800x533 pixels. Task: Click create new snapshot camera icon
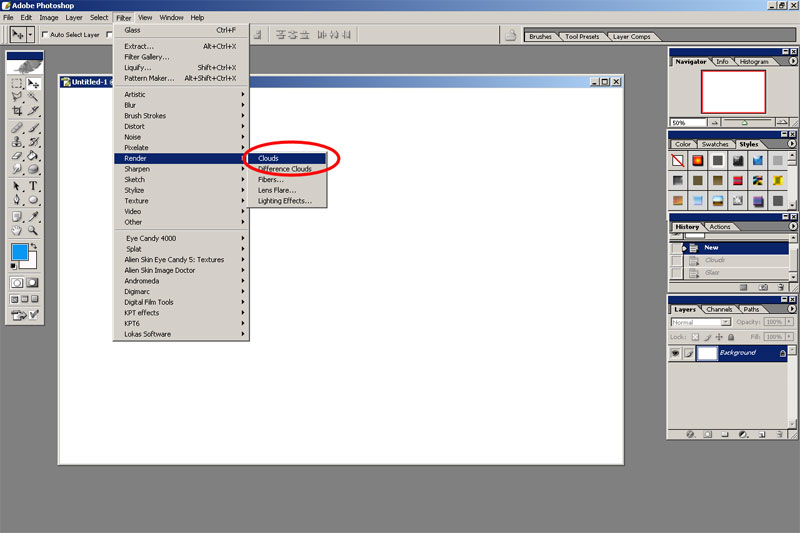pyautogui.click(x=763, y=287)
